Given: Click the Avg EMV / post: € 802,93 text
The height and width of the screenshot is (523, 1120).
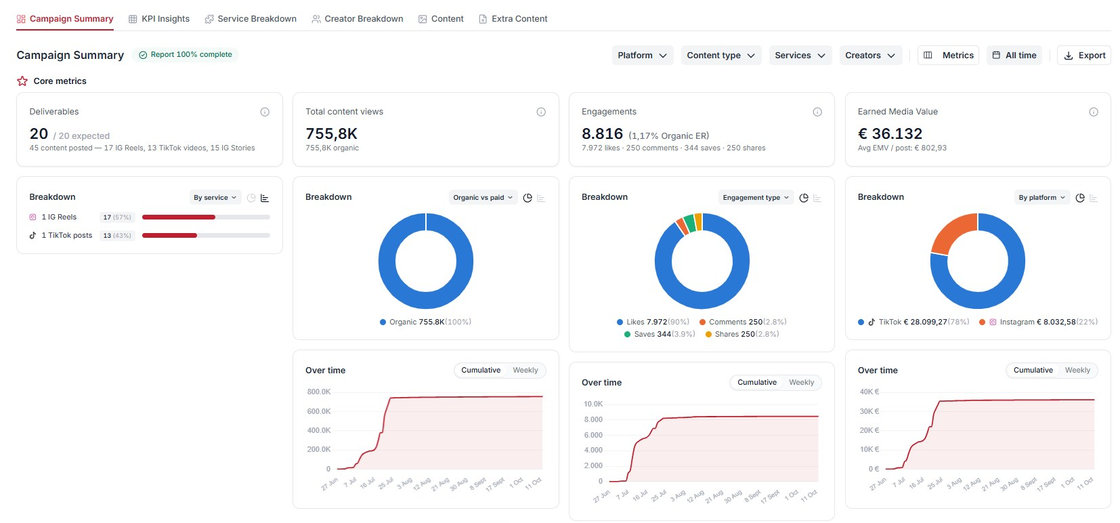Looking at the screenshot, I should click(902, 148).
